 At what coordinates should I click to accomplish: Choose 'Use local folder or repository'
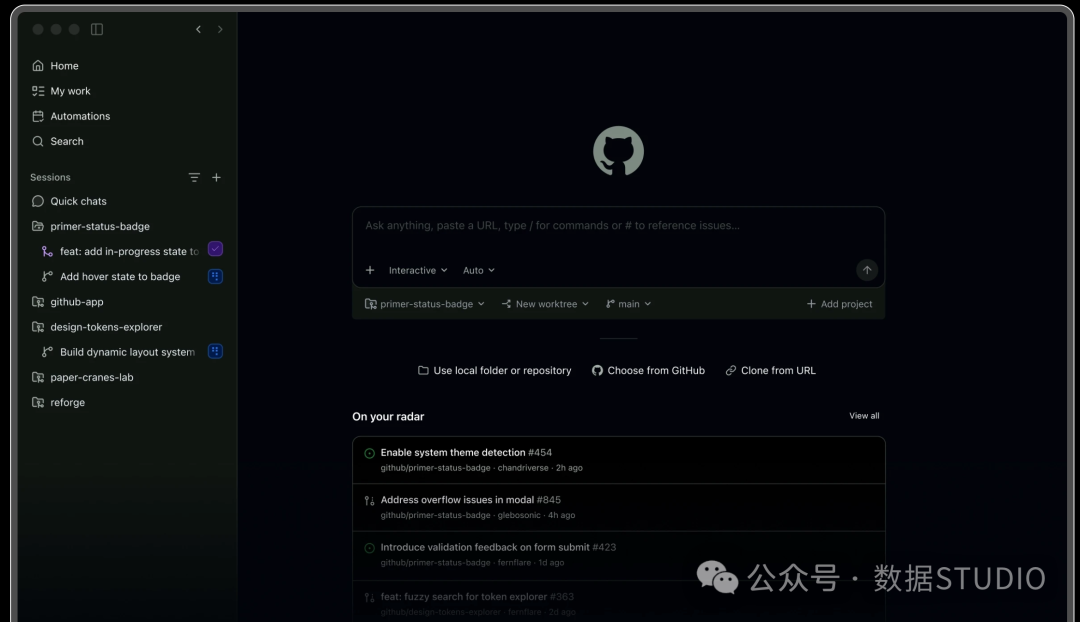tap(495, 371)
